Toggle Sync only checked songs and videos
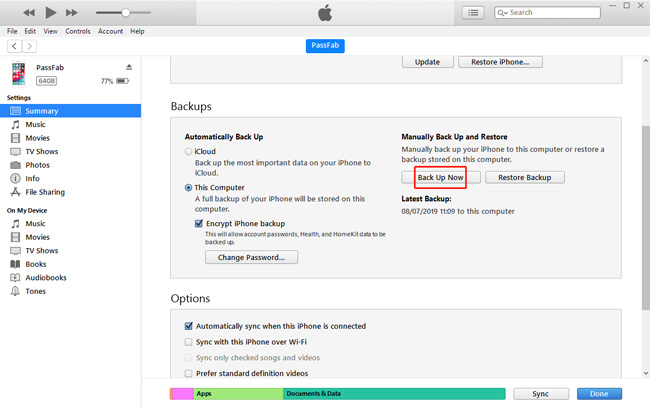 click(x=189, y=358)
